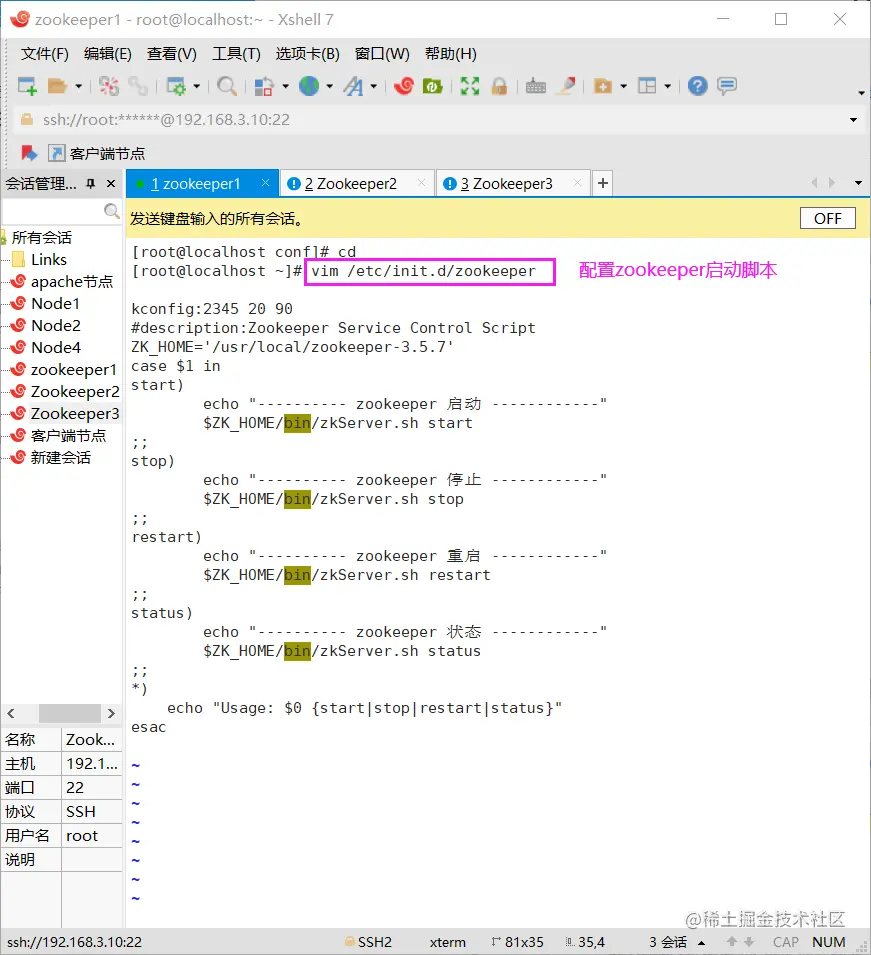Click the new folder transfer icon
Image resolution: width=871 pixels, height=955 pixels.
602,86
